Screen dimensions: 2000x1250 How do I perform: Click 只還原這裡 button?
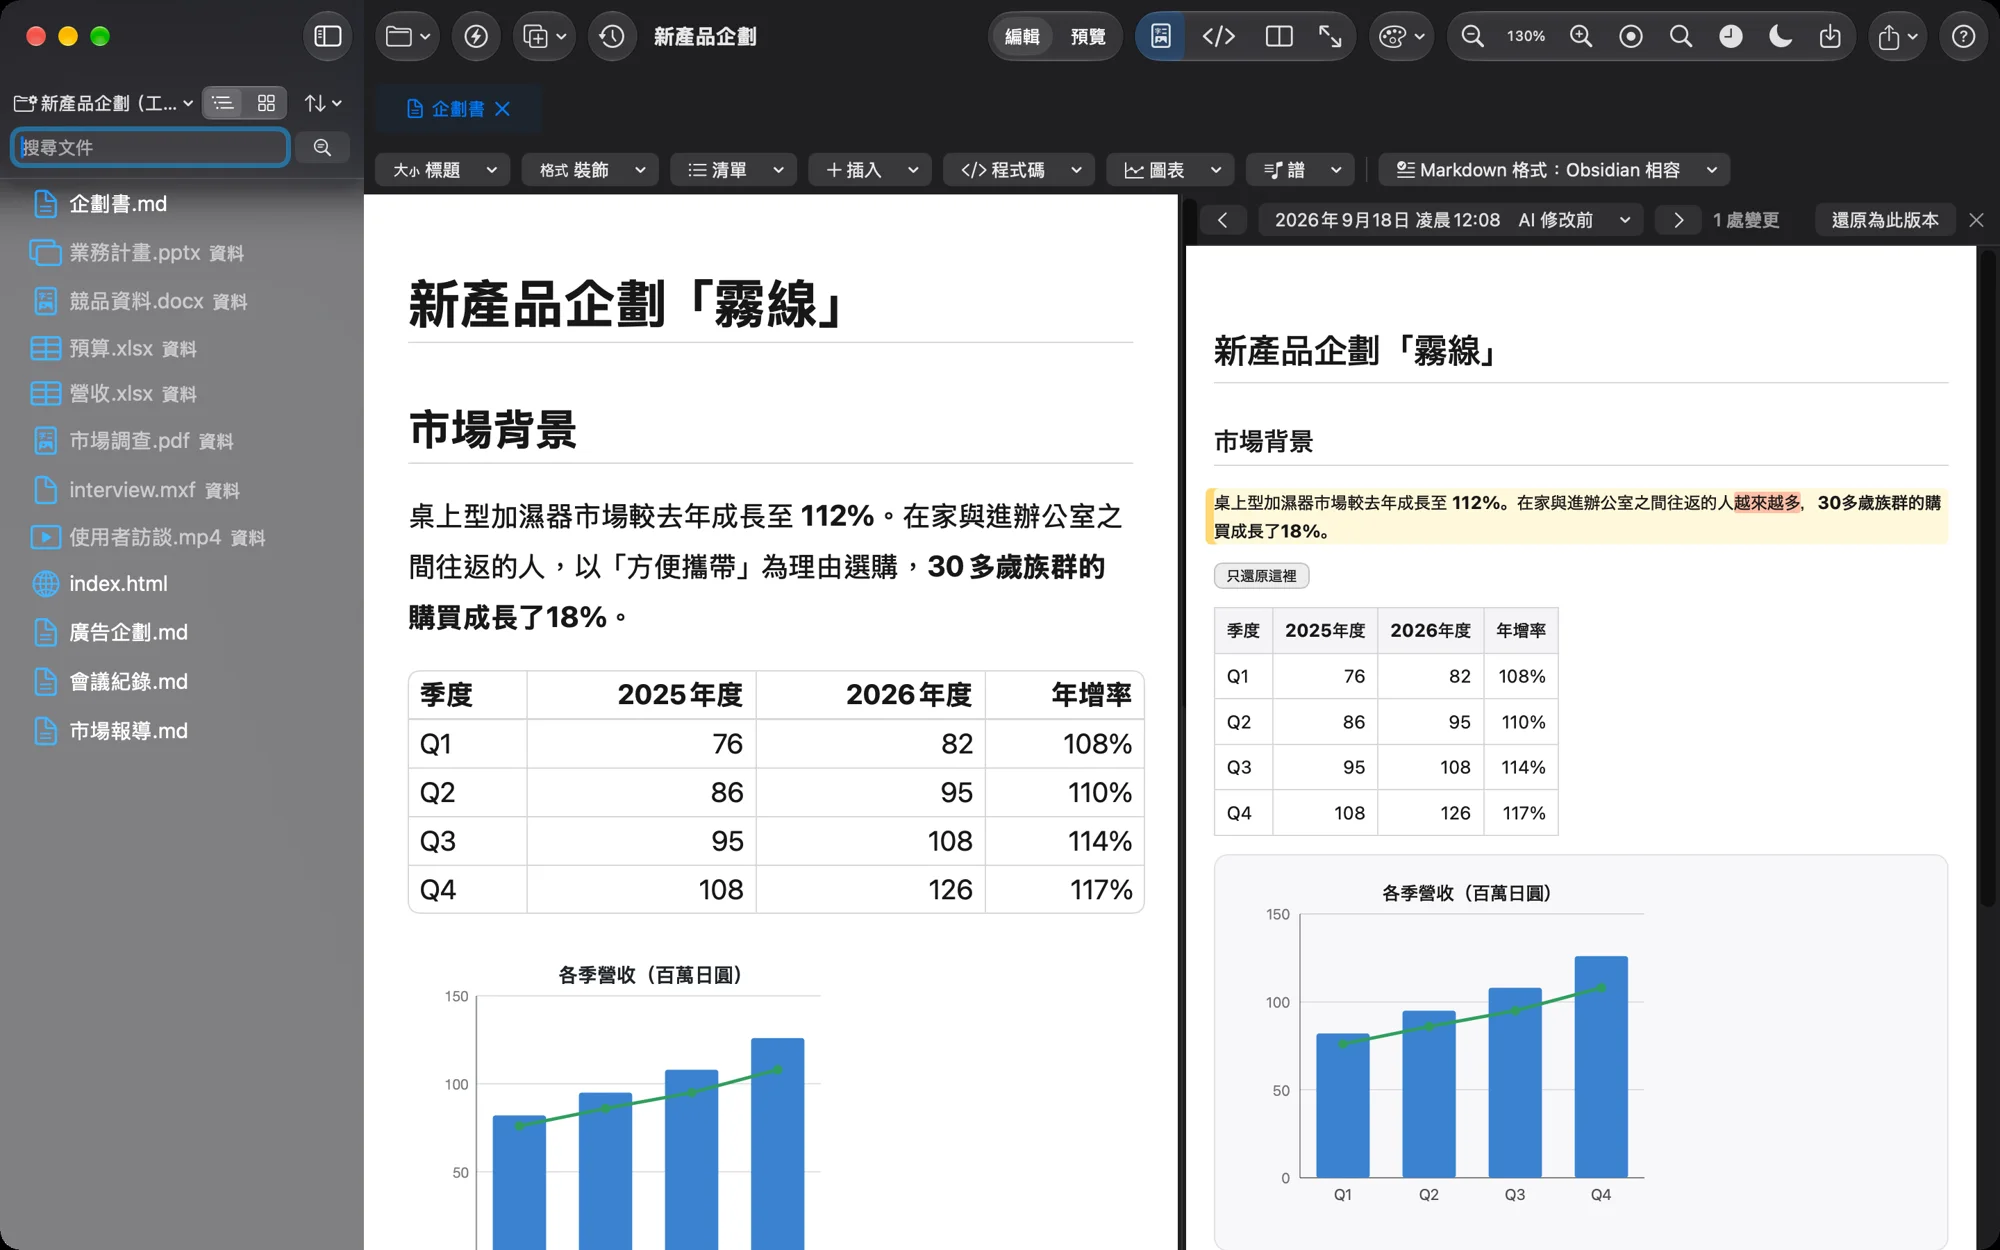coord(1261,575)
